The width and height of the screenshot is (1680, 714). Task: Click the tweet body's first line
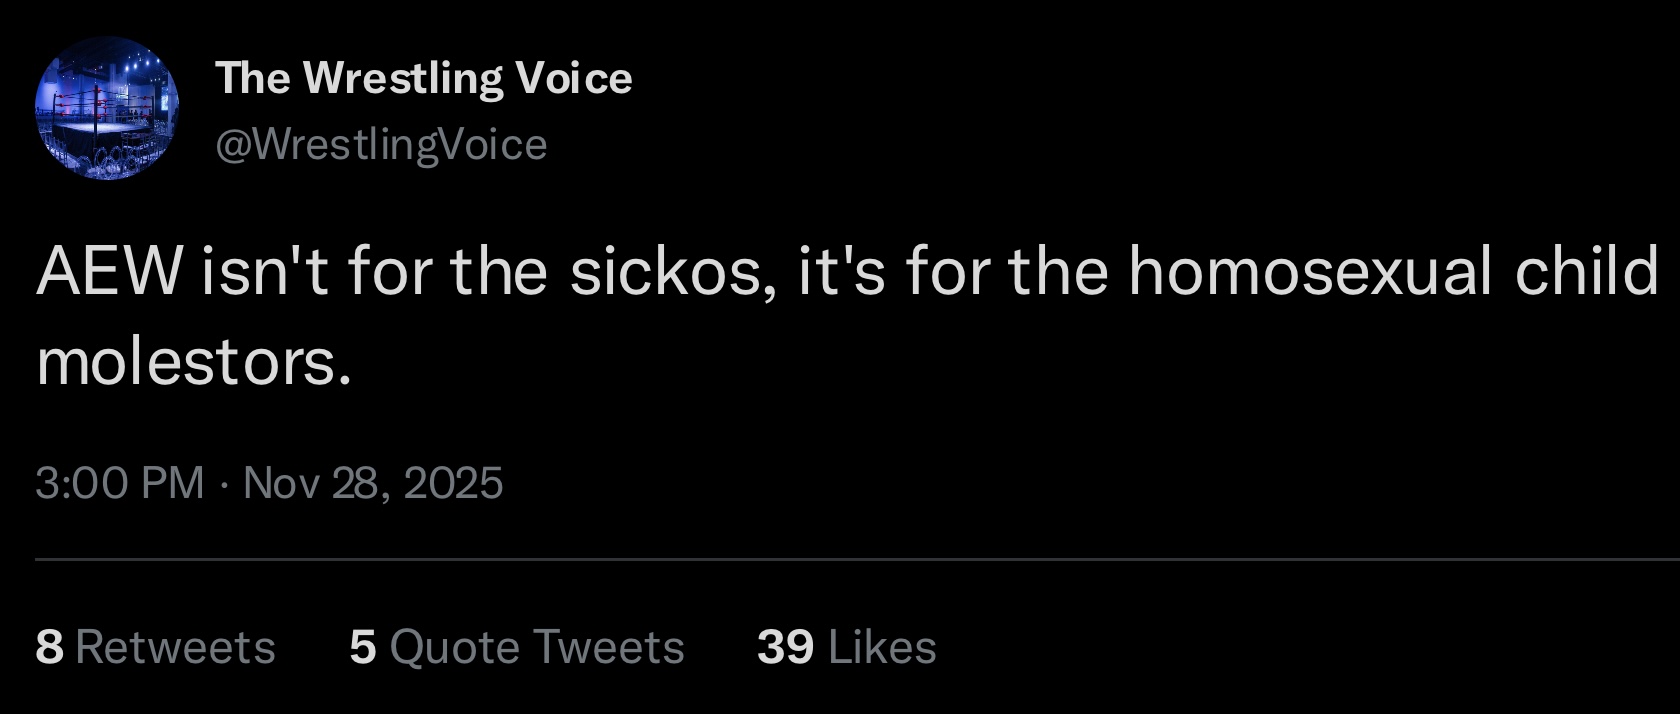846,272
